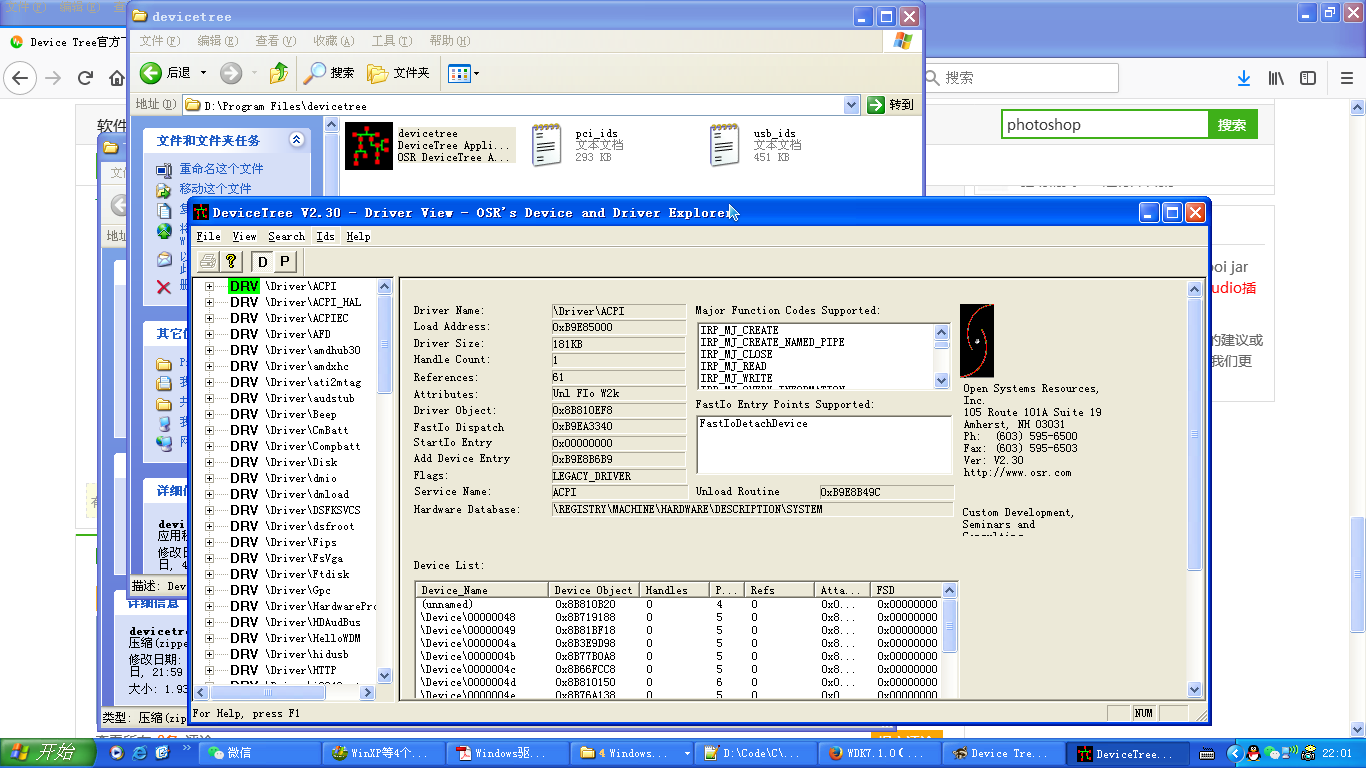Expand the \Driver\HTTP tree node
Image resolution: width=1366 pixels, height=768 pixels.
point(210,670)
